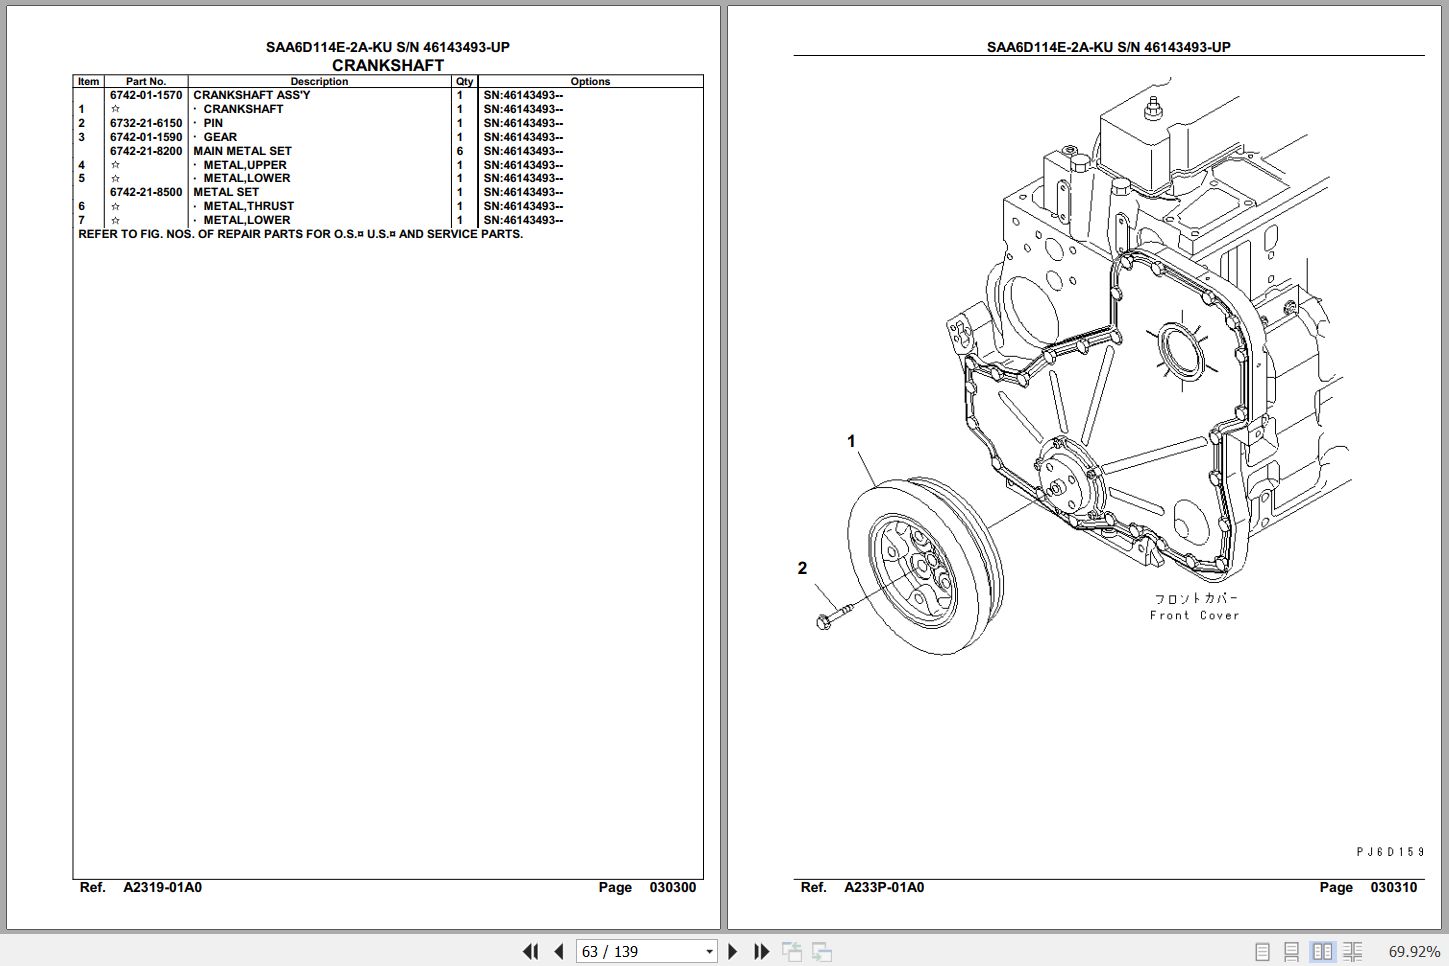Image resolution: width=1449 pixels, height=966 pixels.
Task: Go to the previous page
Action: coord(559,951)
